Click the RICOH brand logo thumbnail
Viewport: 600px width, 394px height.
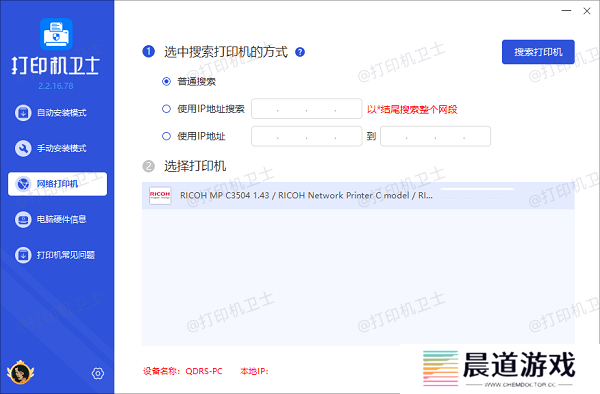(160, 195)
